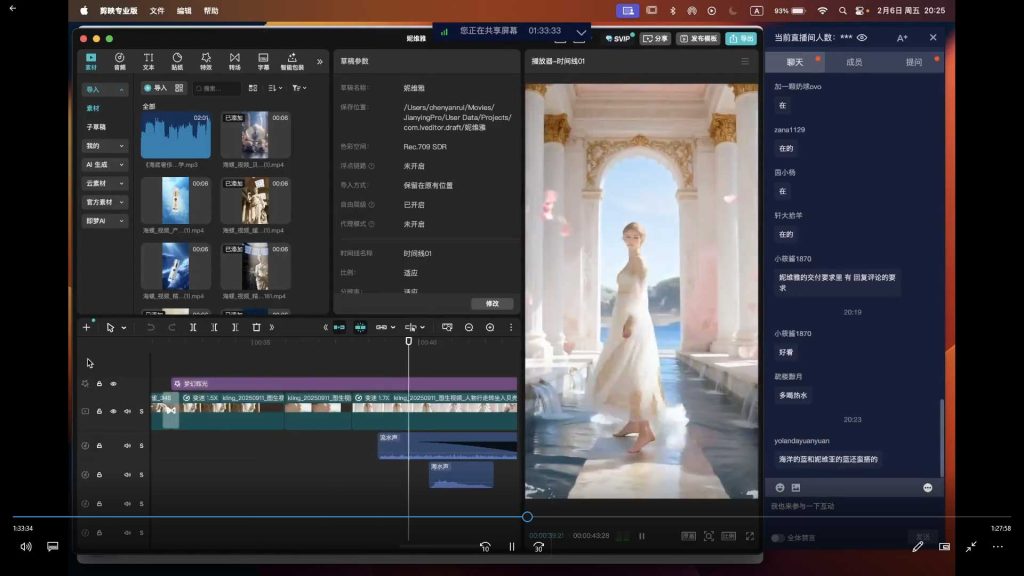
Task: Toggle eye visibility on the 梦幻辉光 effect track
Action: 113,384
